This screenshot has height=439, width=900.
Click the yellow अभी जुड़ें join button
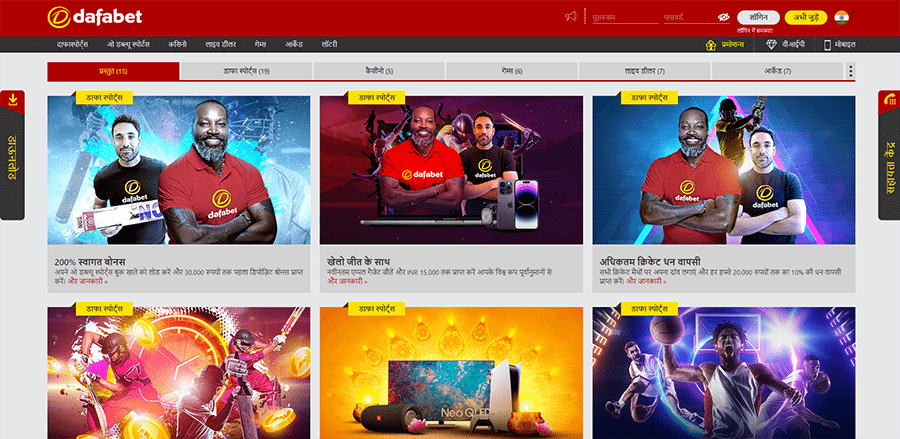point(806,17)
